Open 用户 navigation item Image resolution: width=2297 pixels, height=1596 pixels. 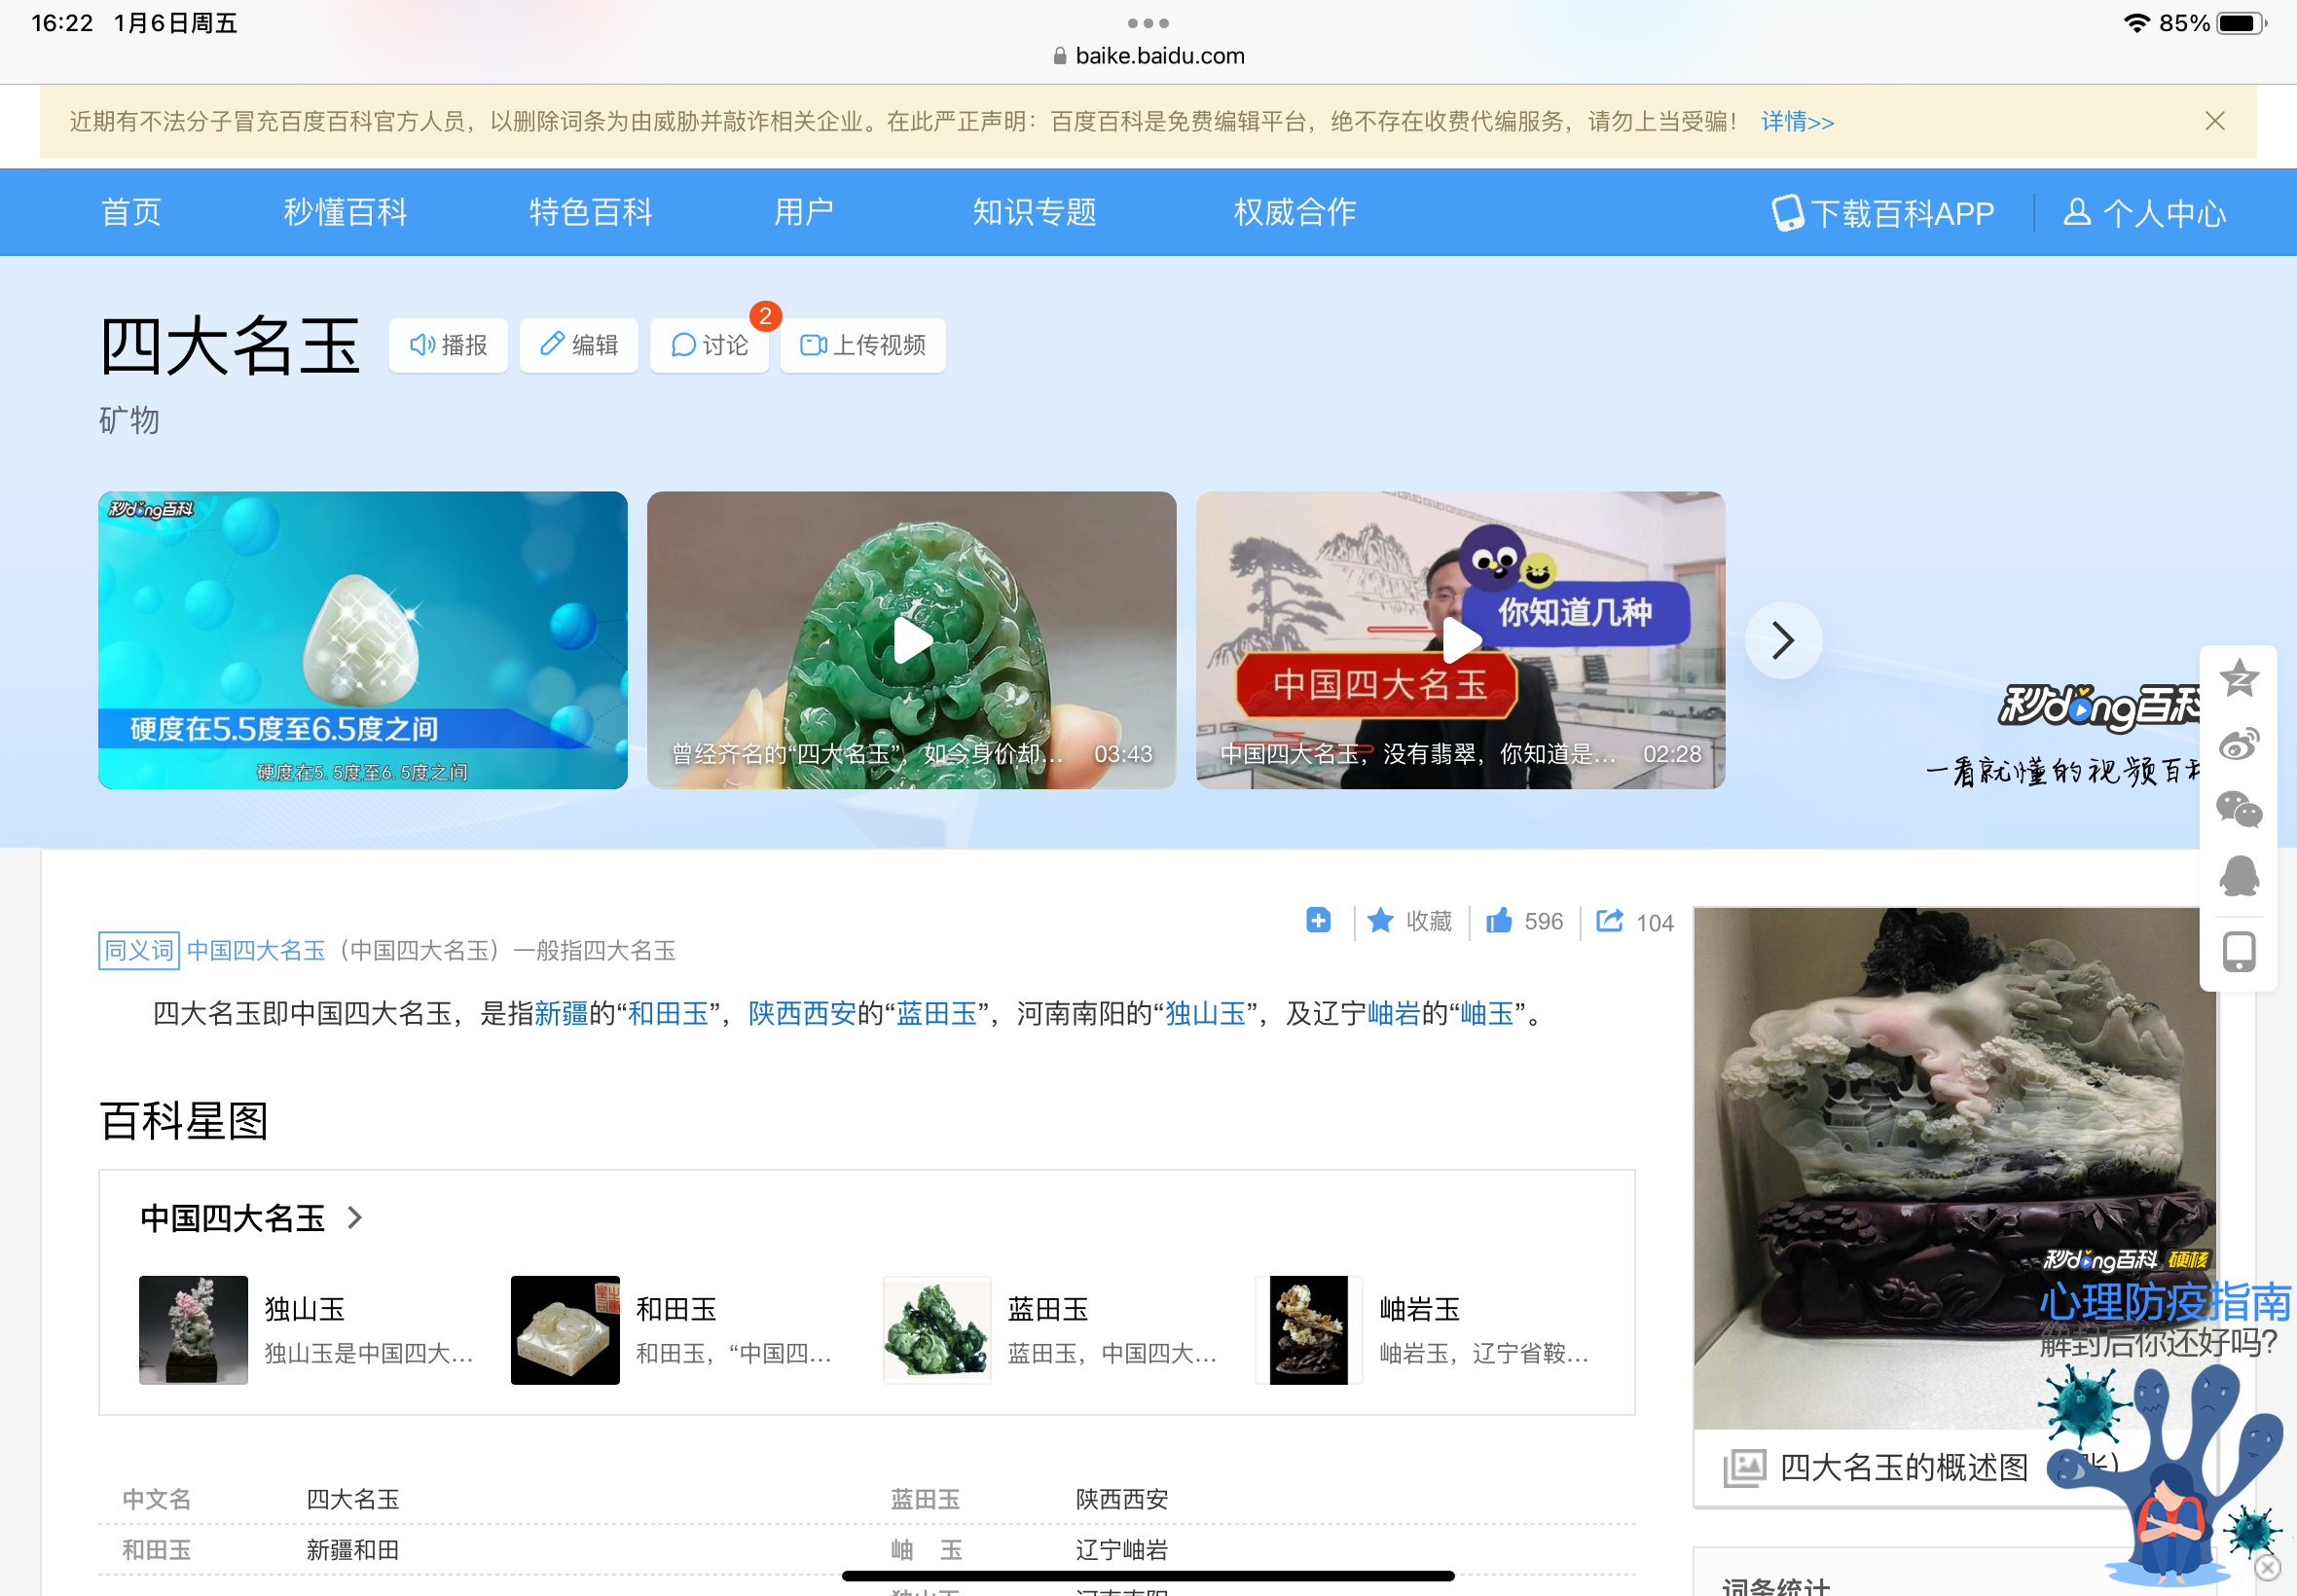coord(804,212)
